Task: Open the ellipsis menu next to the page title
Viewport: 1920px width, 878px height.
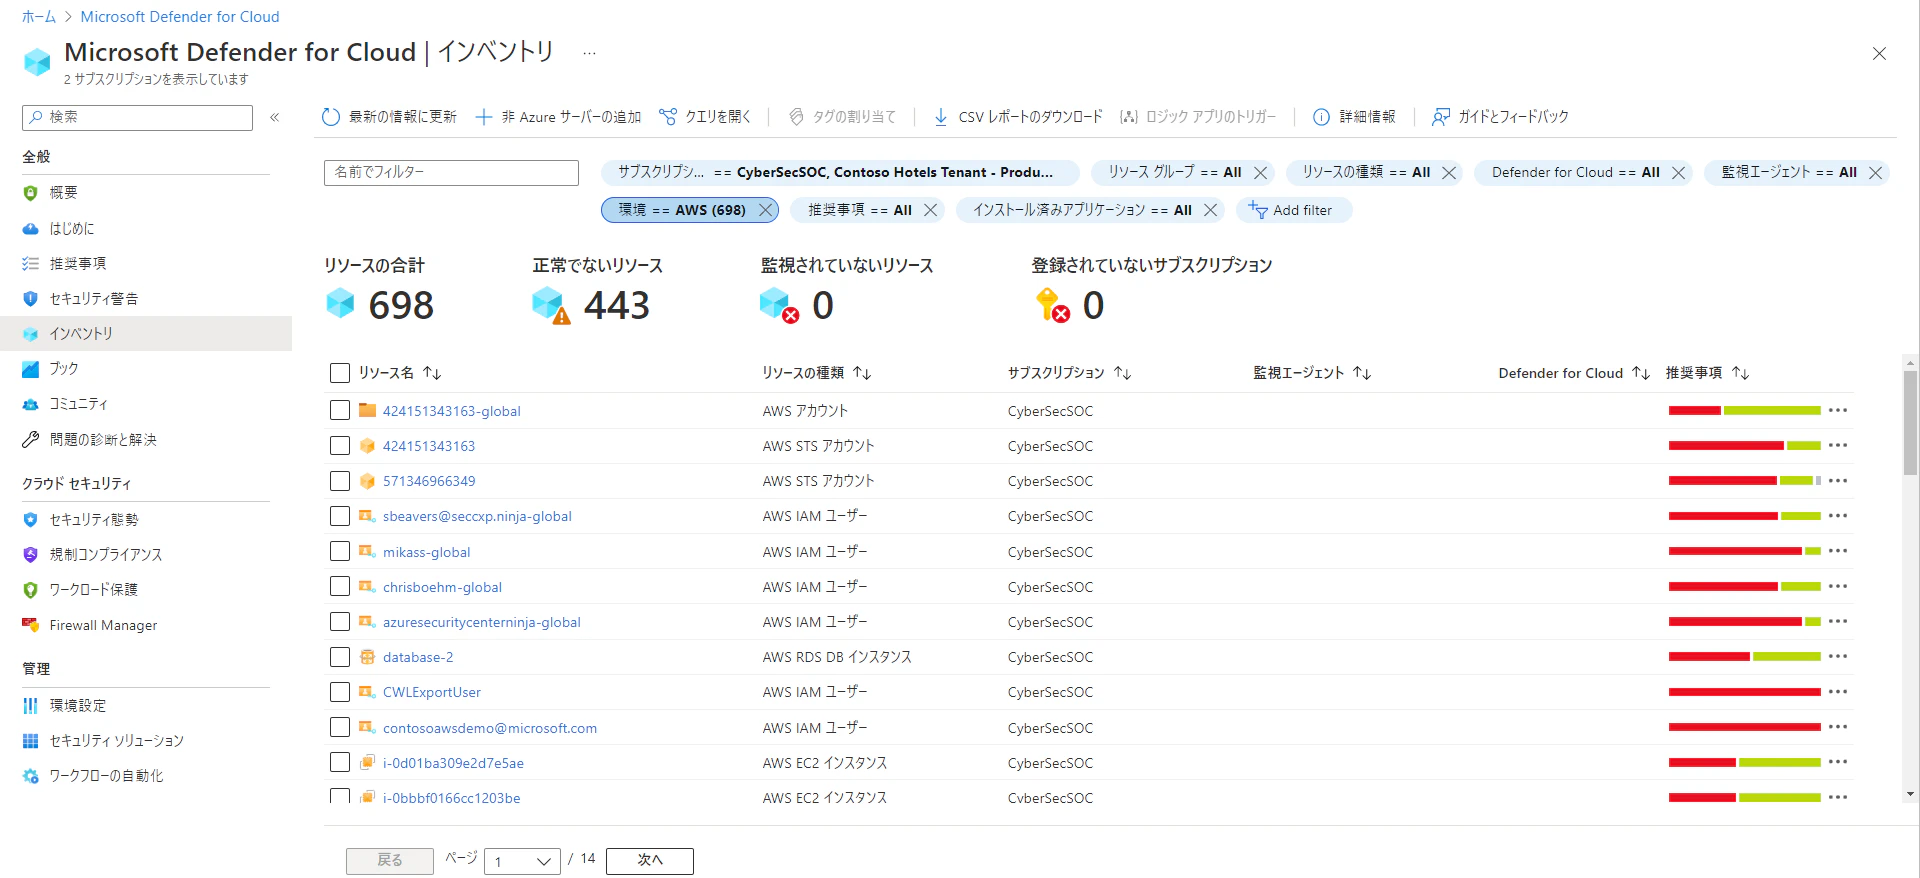Action: point(589,53)
